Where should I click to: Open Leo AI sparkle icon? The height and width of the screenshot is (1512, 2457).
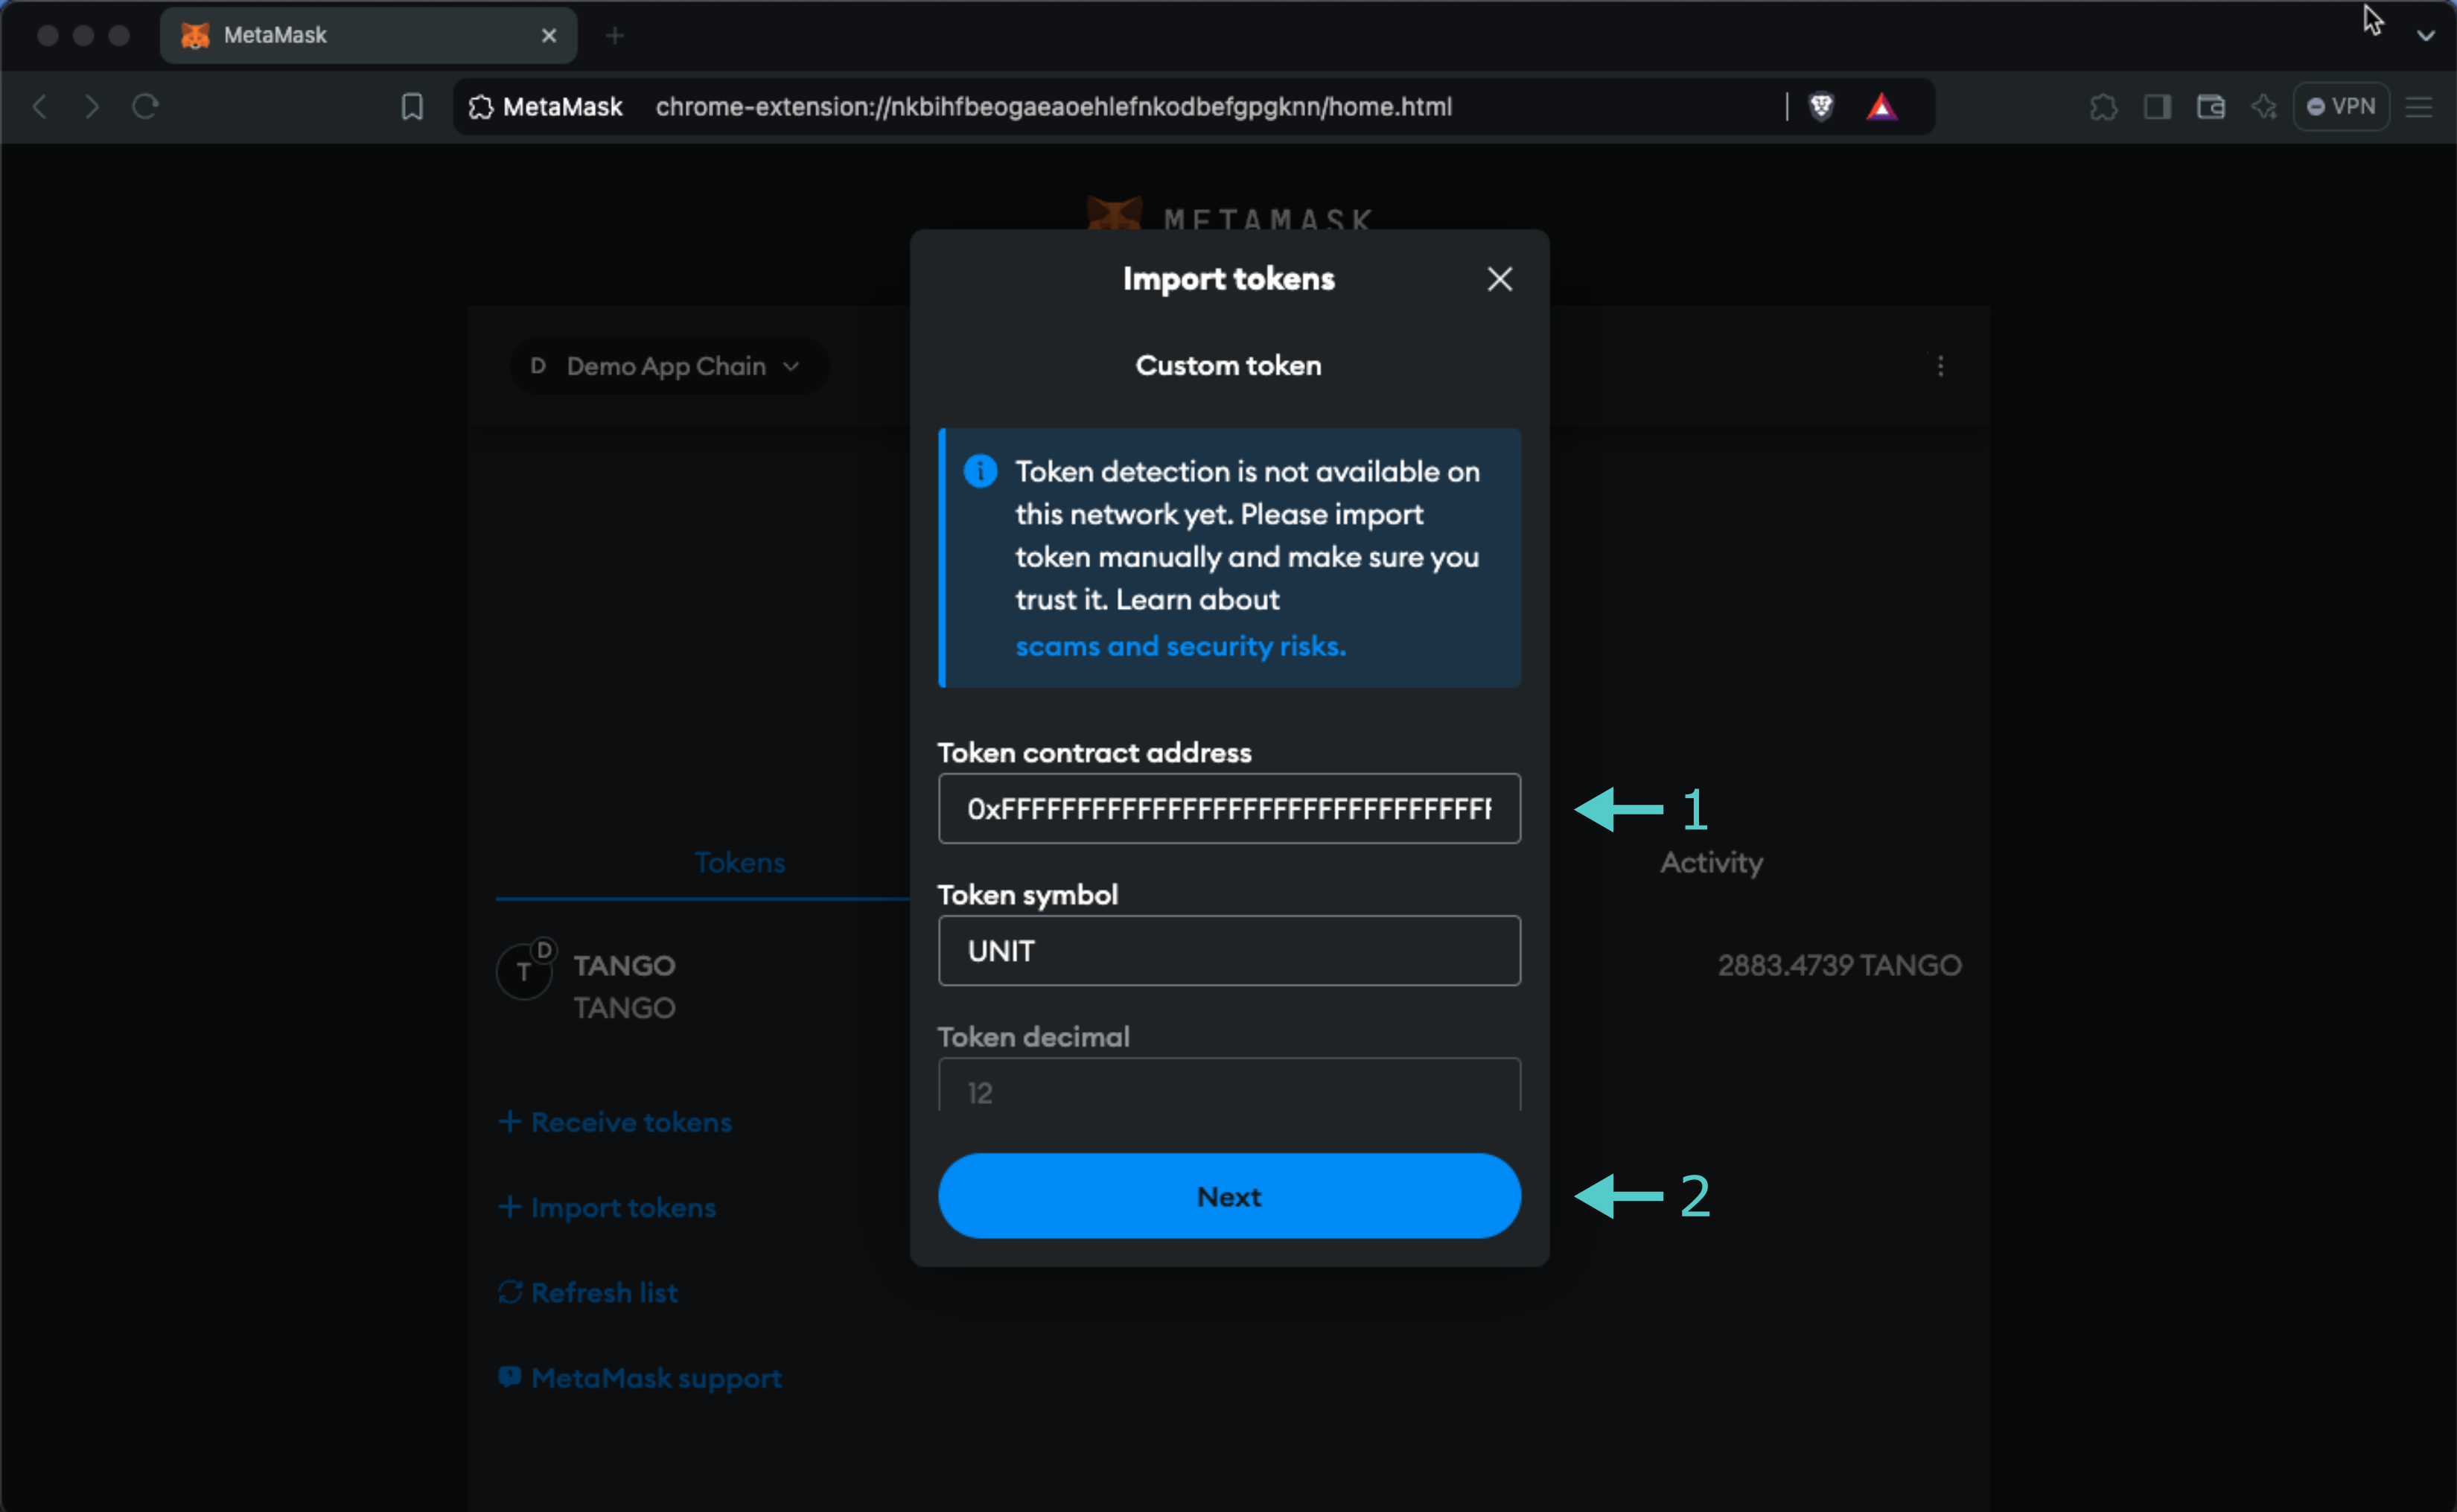click(2263, 107)
